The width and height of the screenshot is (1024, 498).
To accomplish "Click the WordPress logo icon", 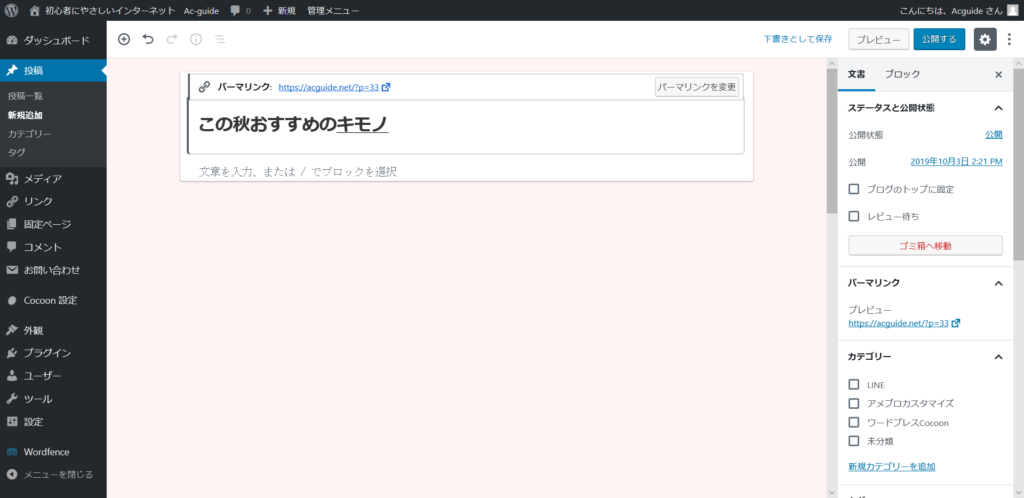I will click(x=11, y=10).
